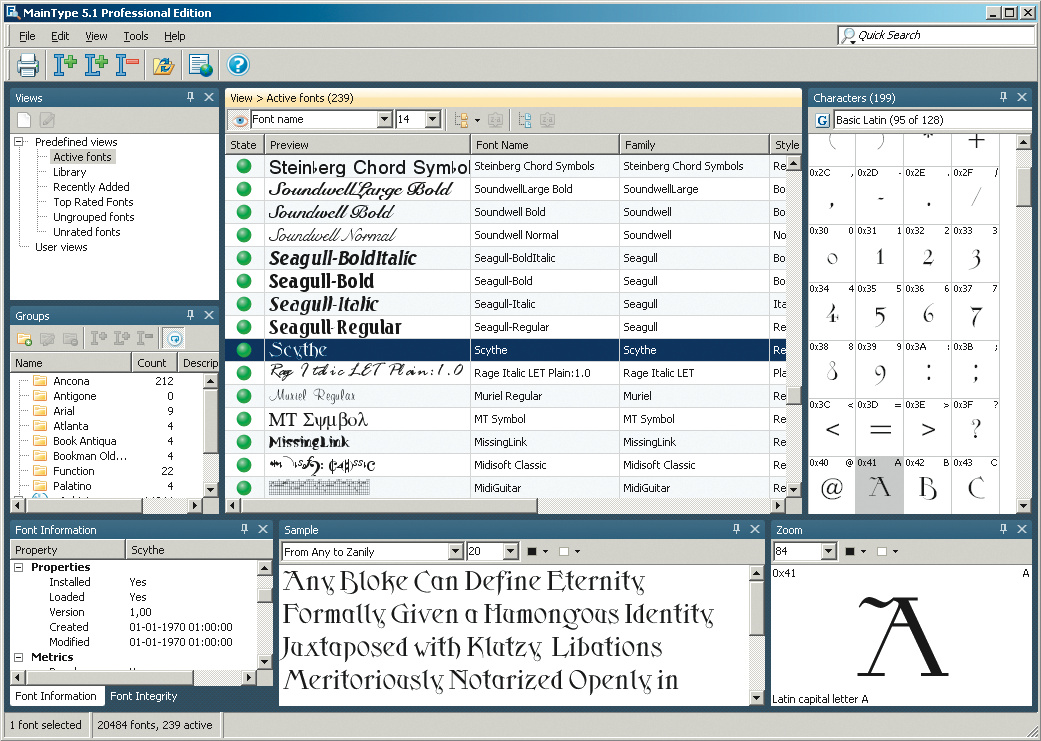Click the Preview column header
Screen dimensions: 1041x741
pyautogui.click(x=367, y=145)
